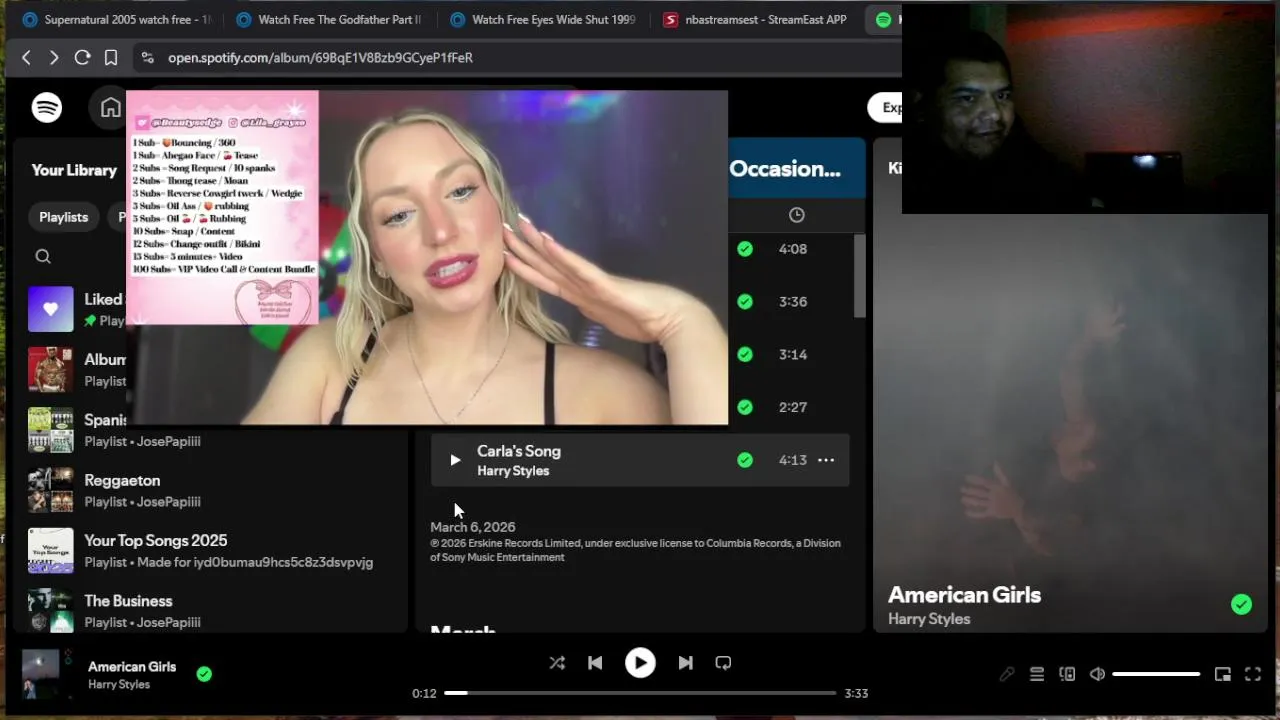Toggle repeat mode

point(723,663)
